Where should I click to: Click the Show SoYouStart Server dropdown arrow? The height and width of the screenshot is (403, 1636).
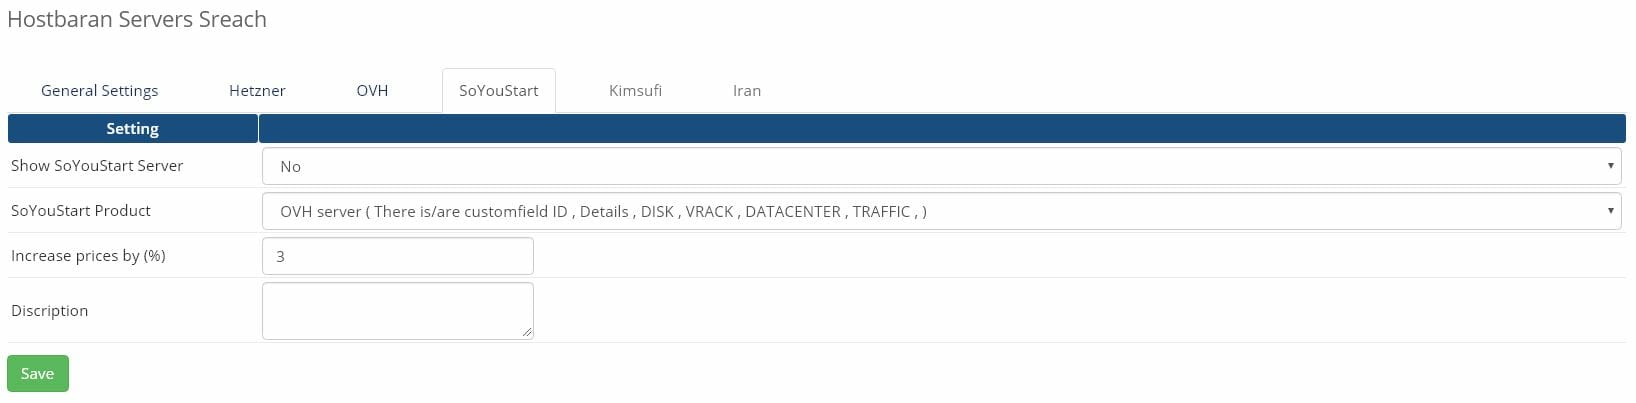point(1610,166)
